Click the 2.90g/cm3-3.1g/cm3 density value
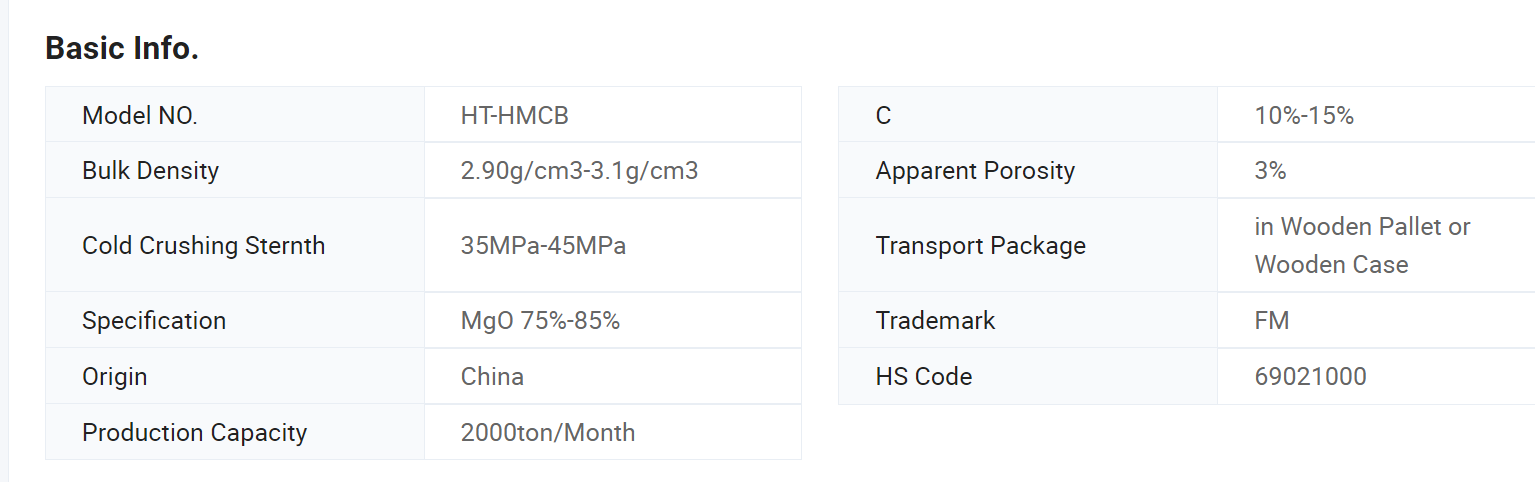The image size is (1535, 482). click(579, 171)
